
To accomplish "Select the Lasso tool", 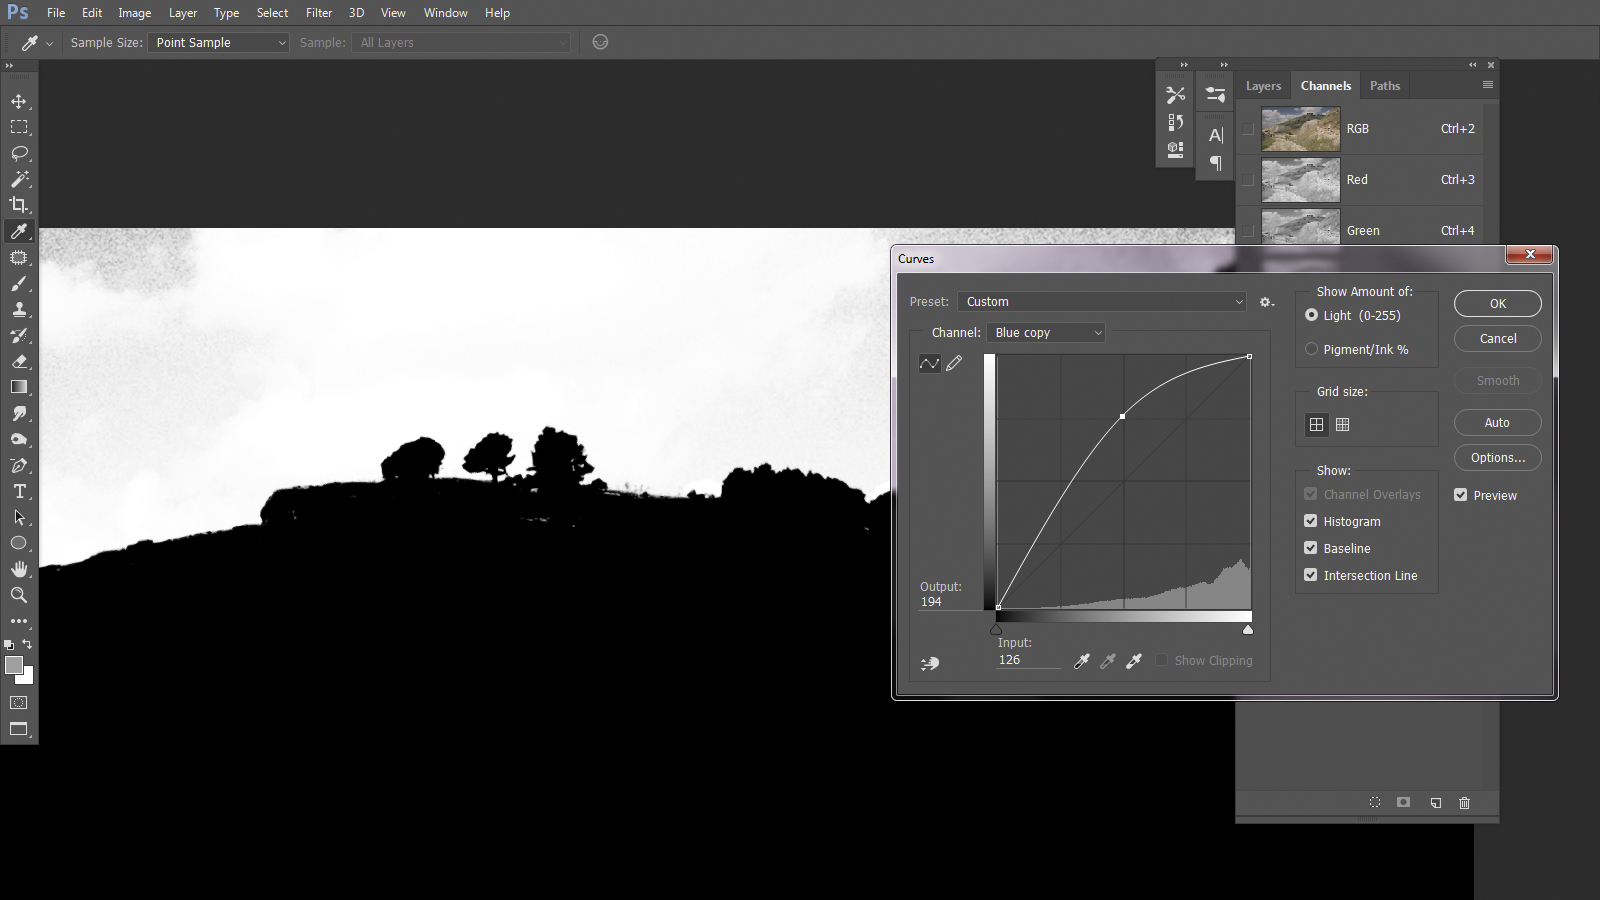I will 19,153.
